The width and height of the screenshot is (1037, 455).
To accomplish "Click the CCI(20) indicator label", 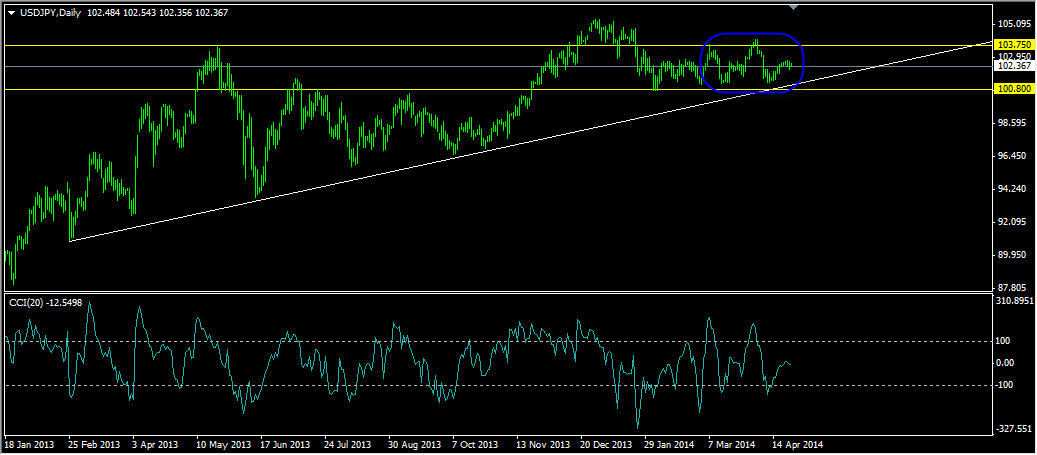I will (x=27, y=302).
